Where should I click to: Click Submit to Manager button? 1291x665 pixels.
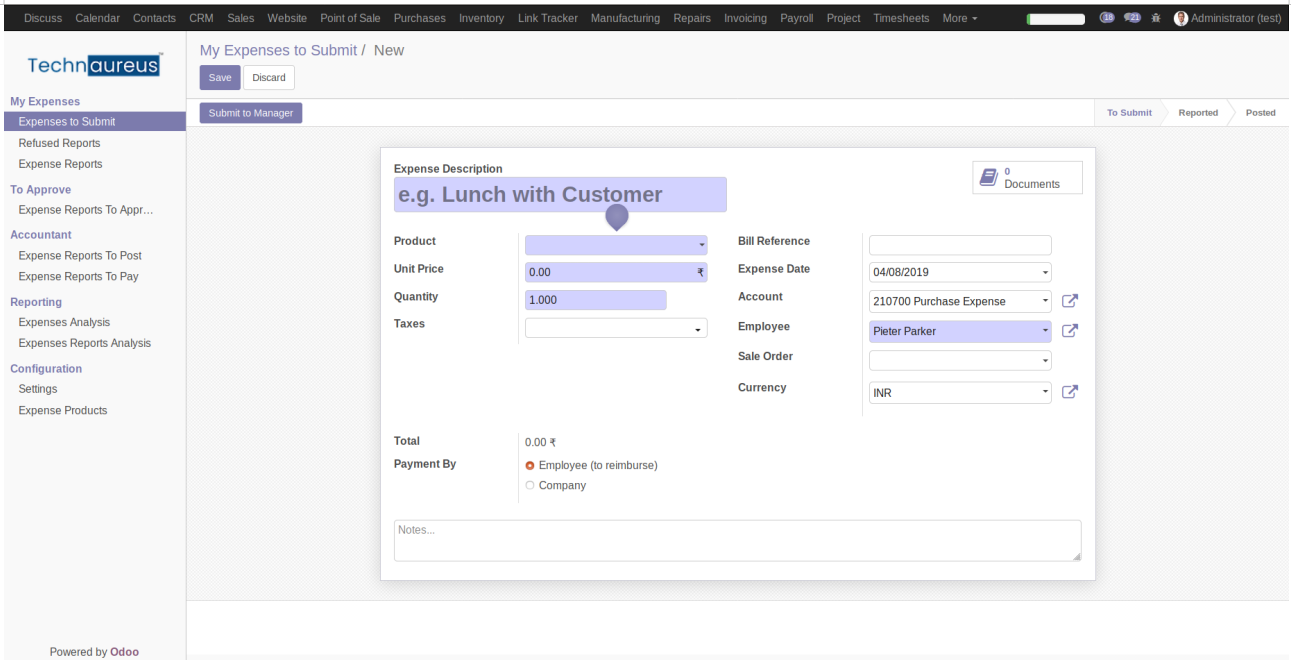(251, 113)
